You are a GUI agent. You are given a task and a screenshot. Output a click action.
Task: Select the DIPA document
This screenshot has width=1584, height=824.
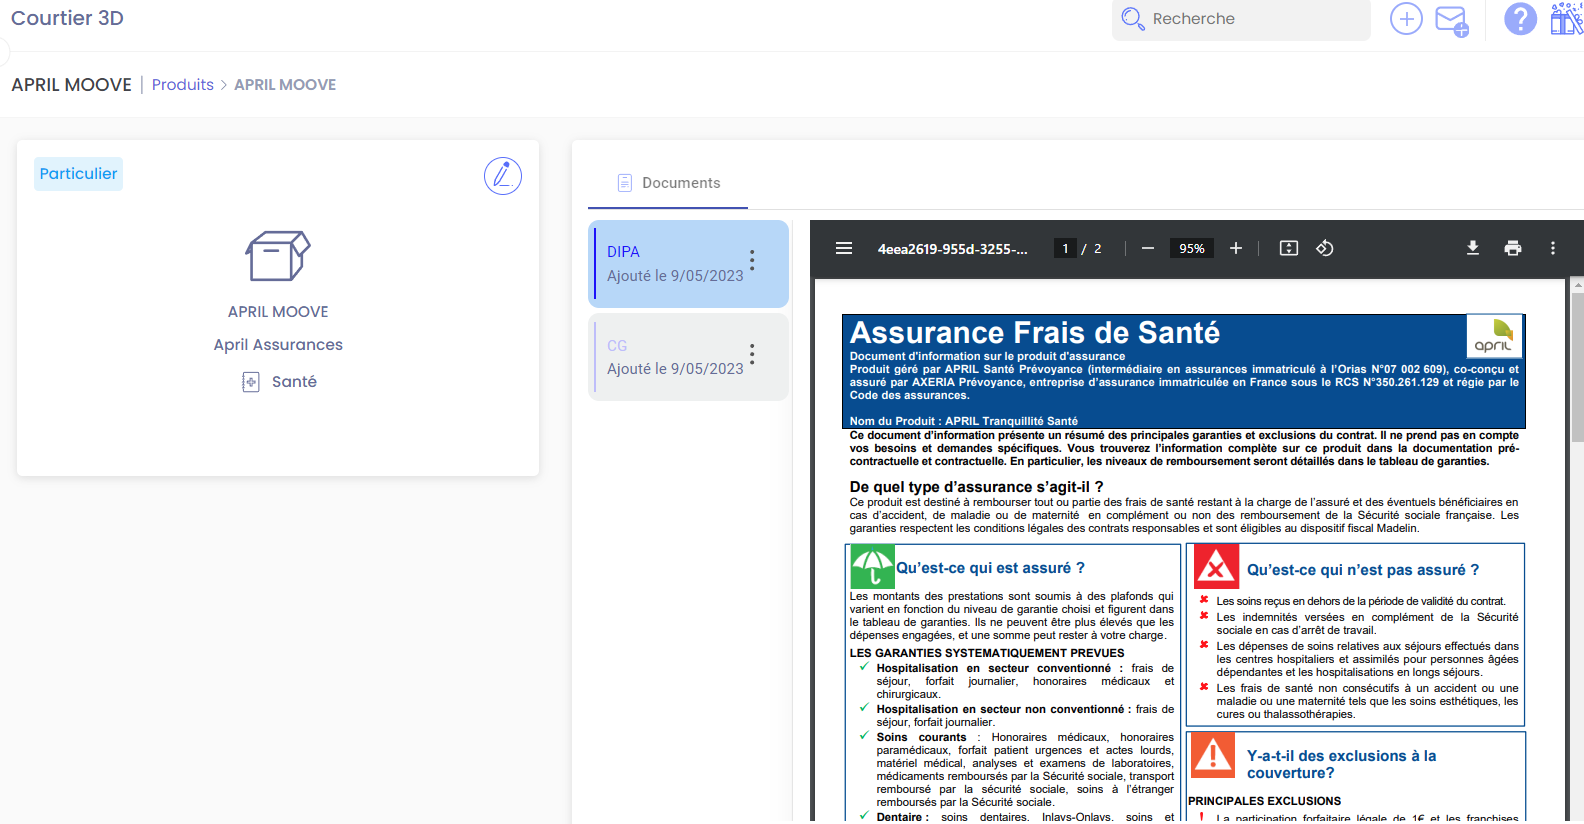pyautogui.click(x=688, y=264)
